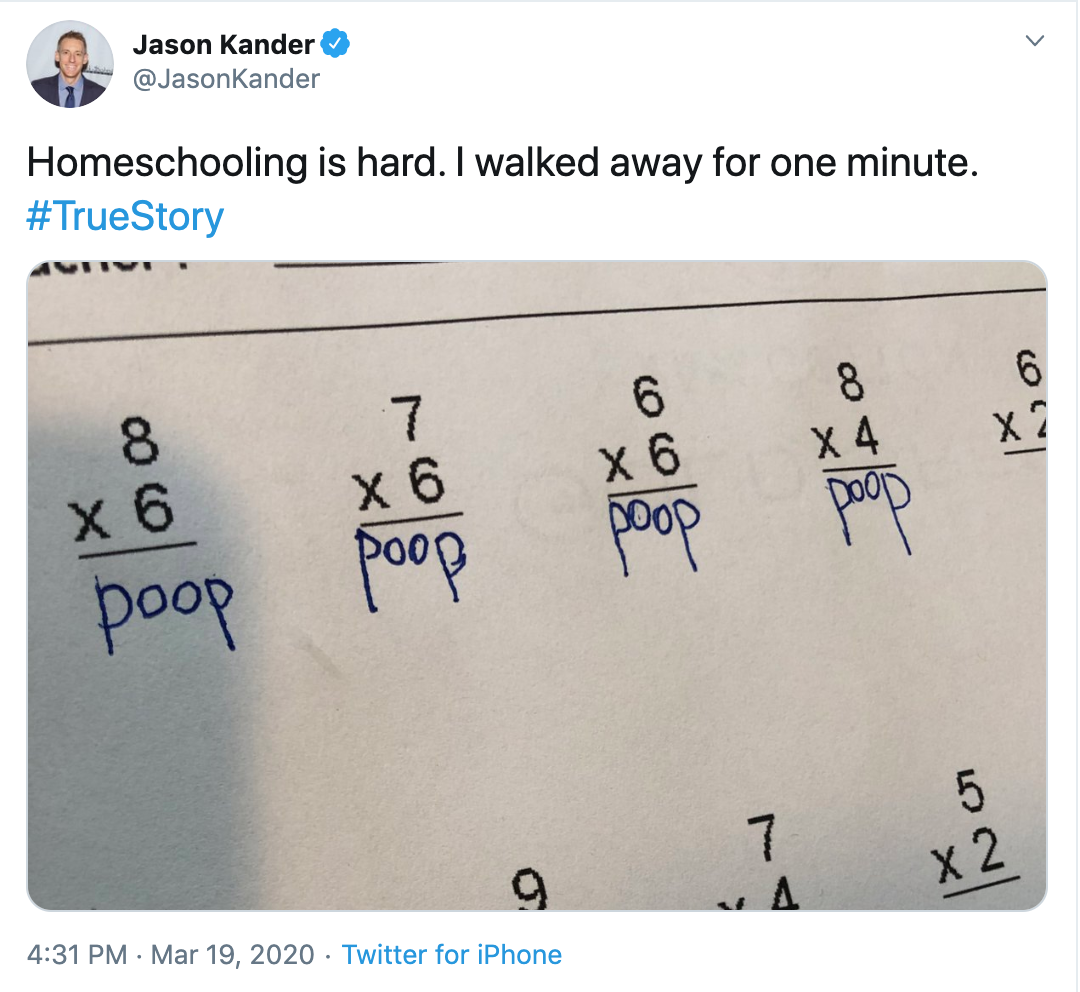Visit the @JasonKander handle link

point(226,79)
